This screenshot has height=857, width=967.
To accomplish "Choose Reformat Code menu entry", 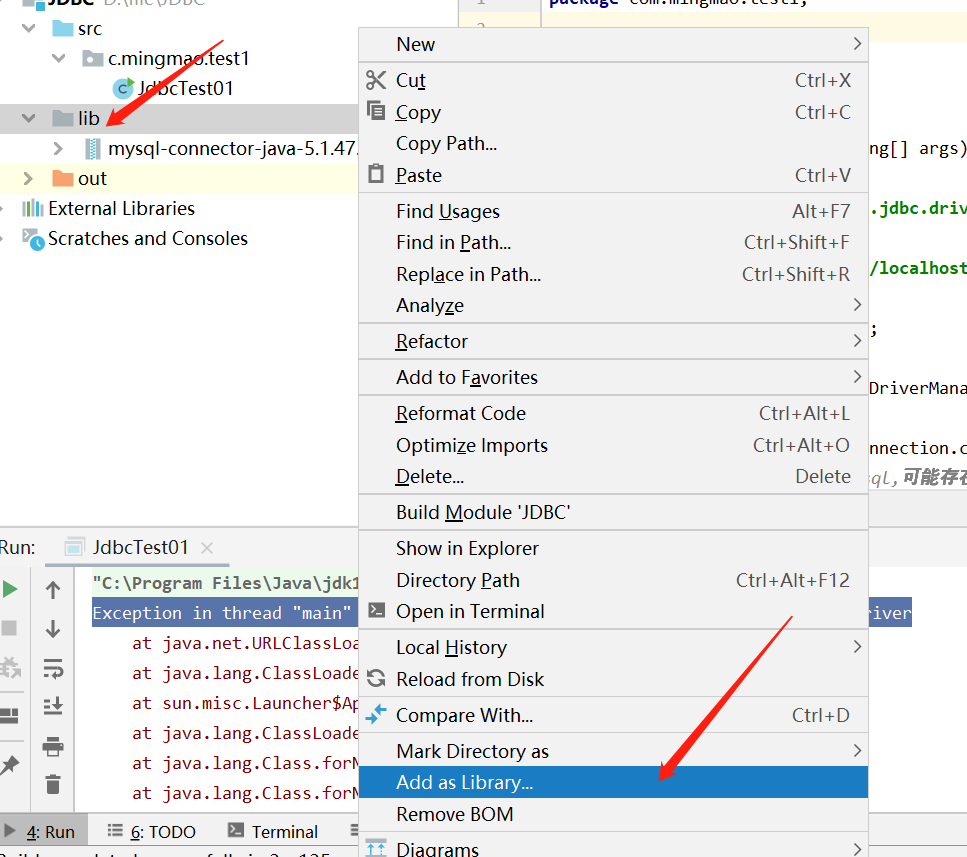I will tap(613, 413).
